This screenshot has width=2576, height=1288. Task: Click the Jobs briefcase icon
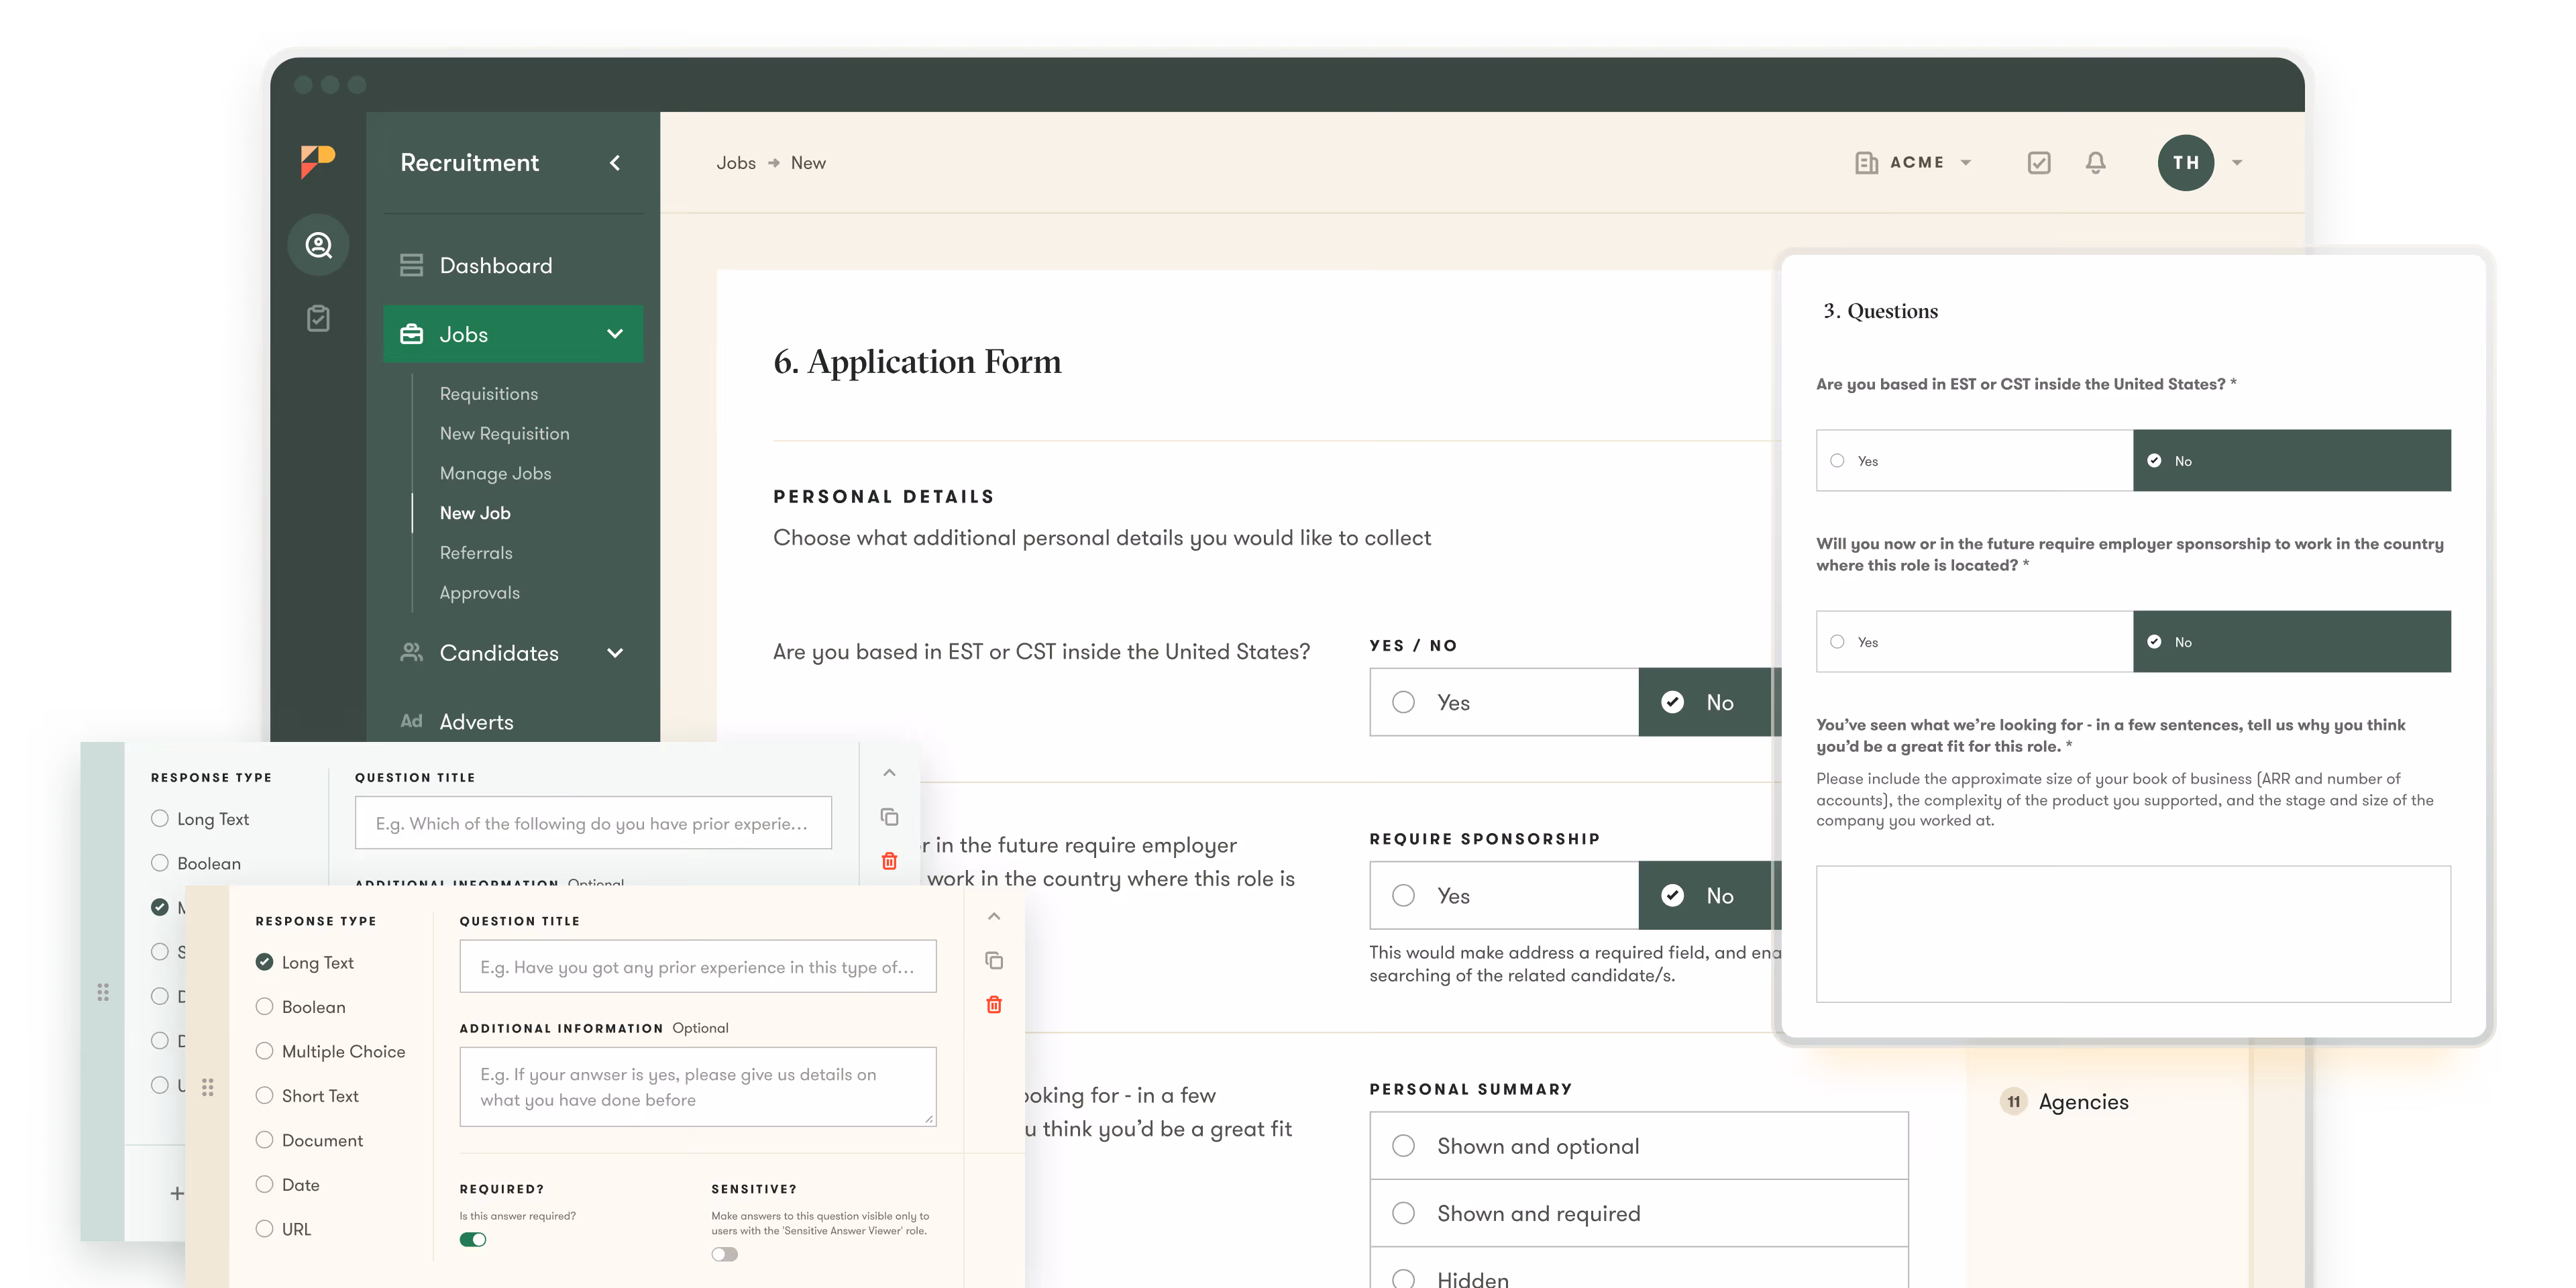(411, 334)
